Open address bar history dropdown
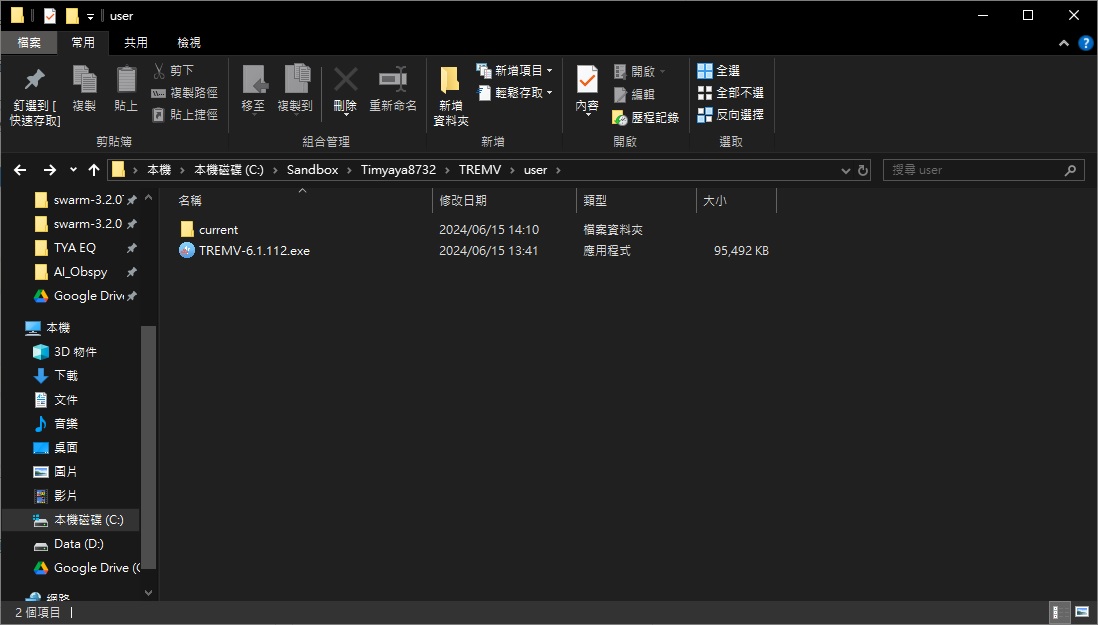 click(x=846, y=170)
